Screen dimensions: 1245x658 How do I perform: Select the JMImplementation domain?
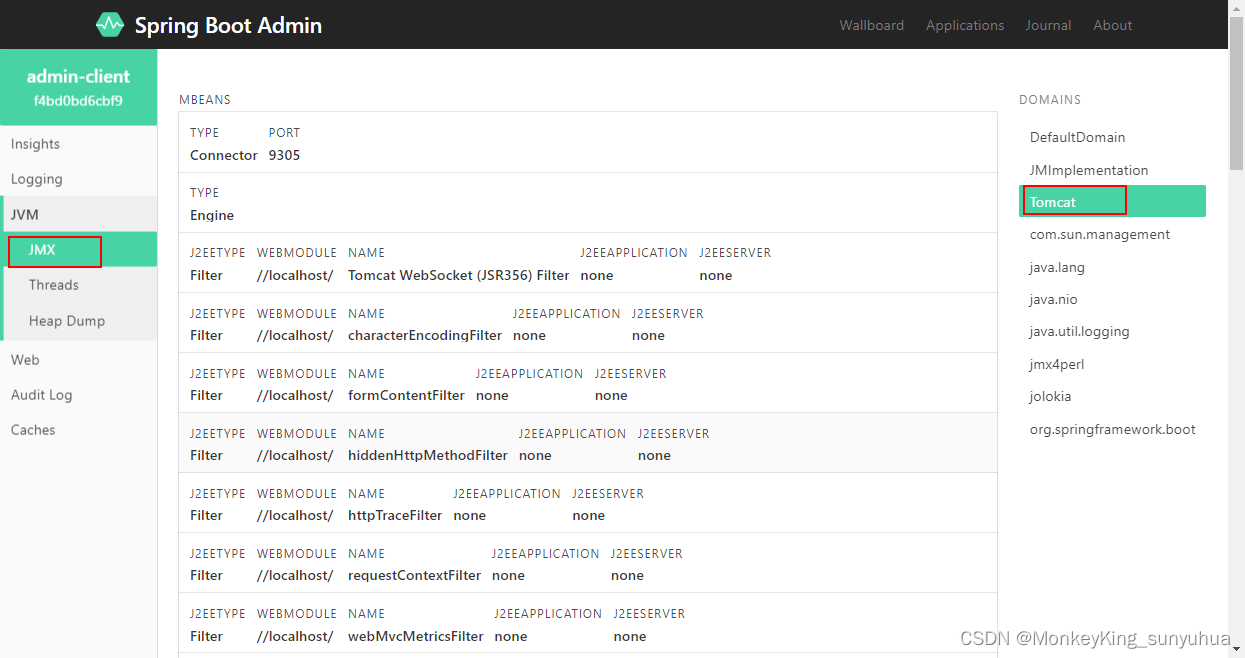tap(1112, 170)
